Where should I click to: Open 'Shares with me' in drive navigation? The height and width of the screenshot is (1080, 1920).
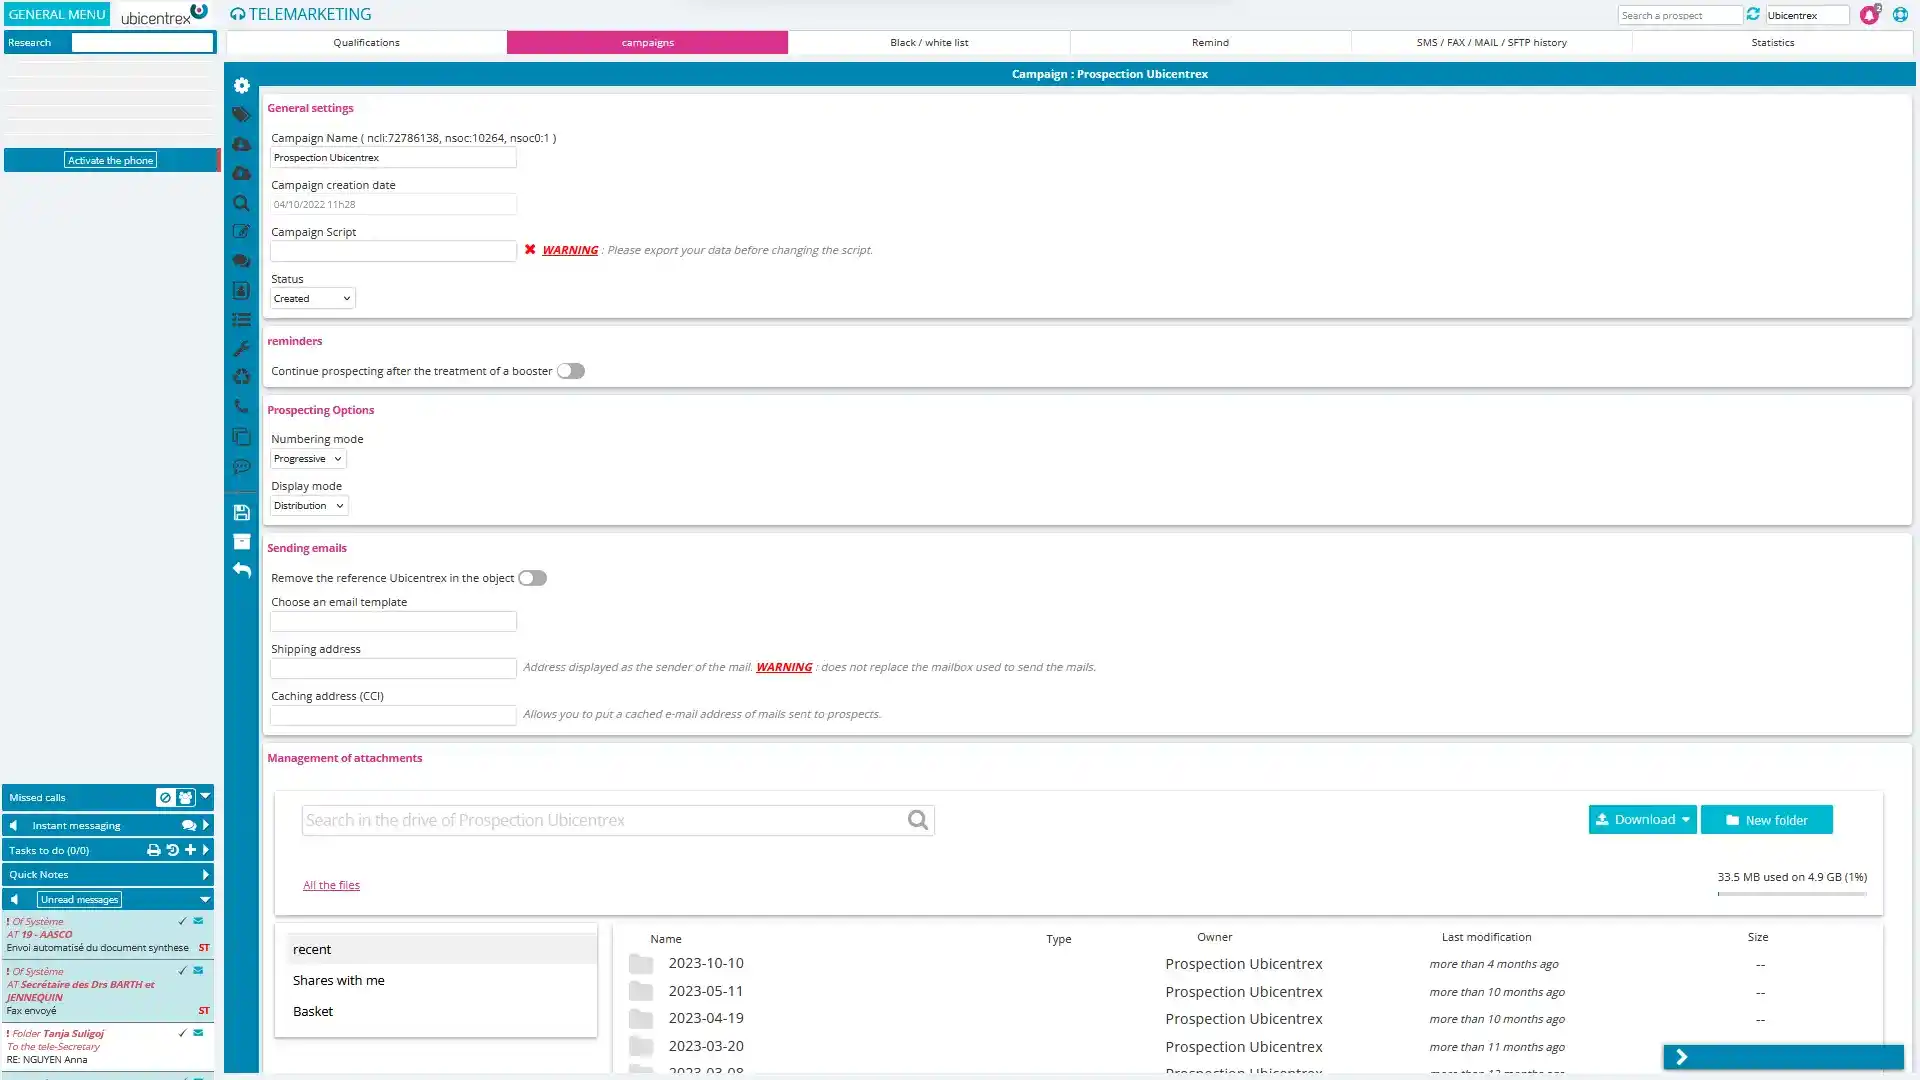(339, 980)
